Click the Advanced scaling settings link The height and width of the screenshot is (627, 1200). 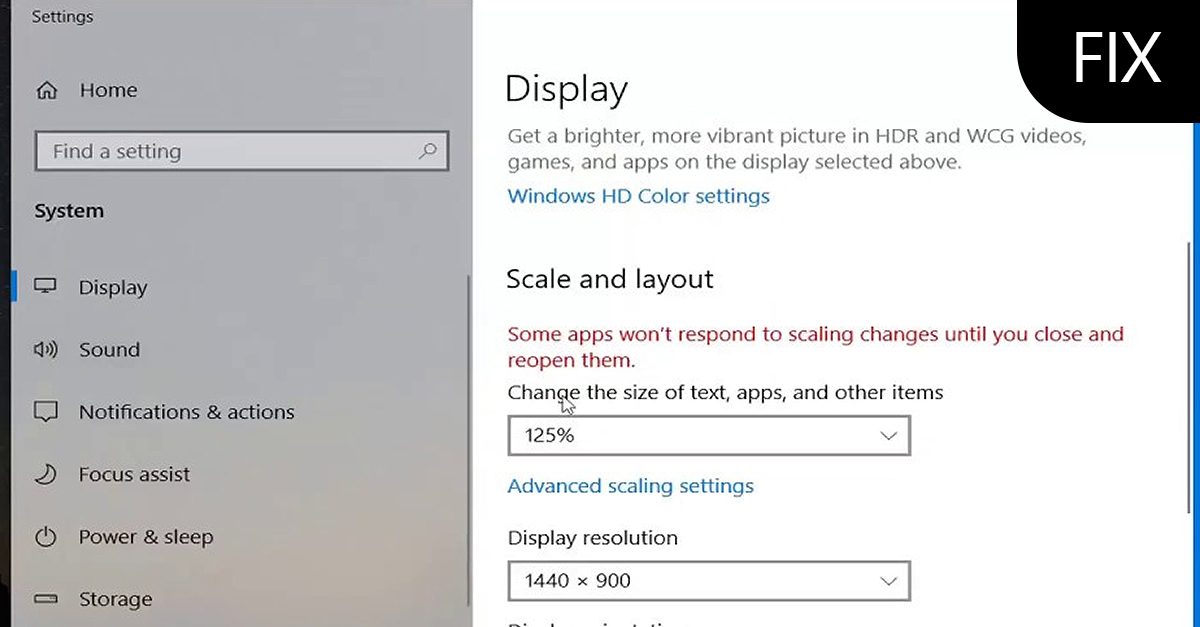[631, 486]
